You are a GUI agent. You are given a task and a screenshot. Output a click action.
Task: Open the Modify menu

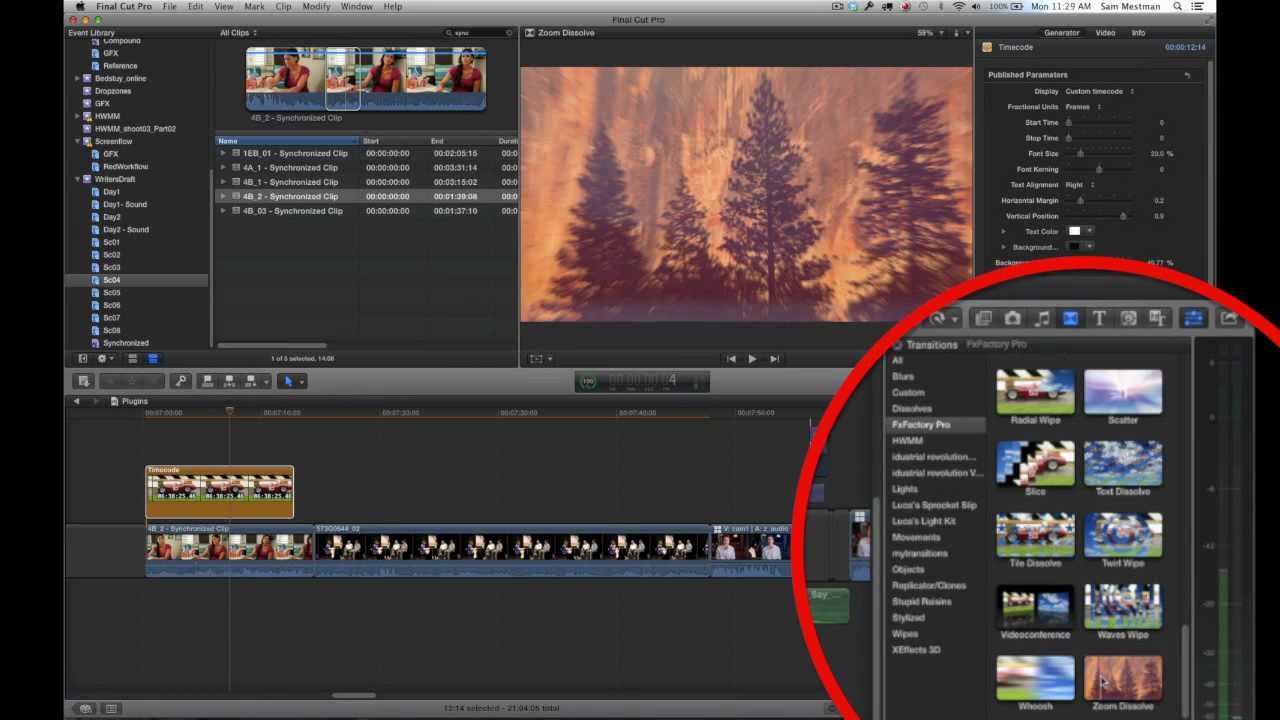tap(316, 6)
